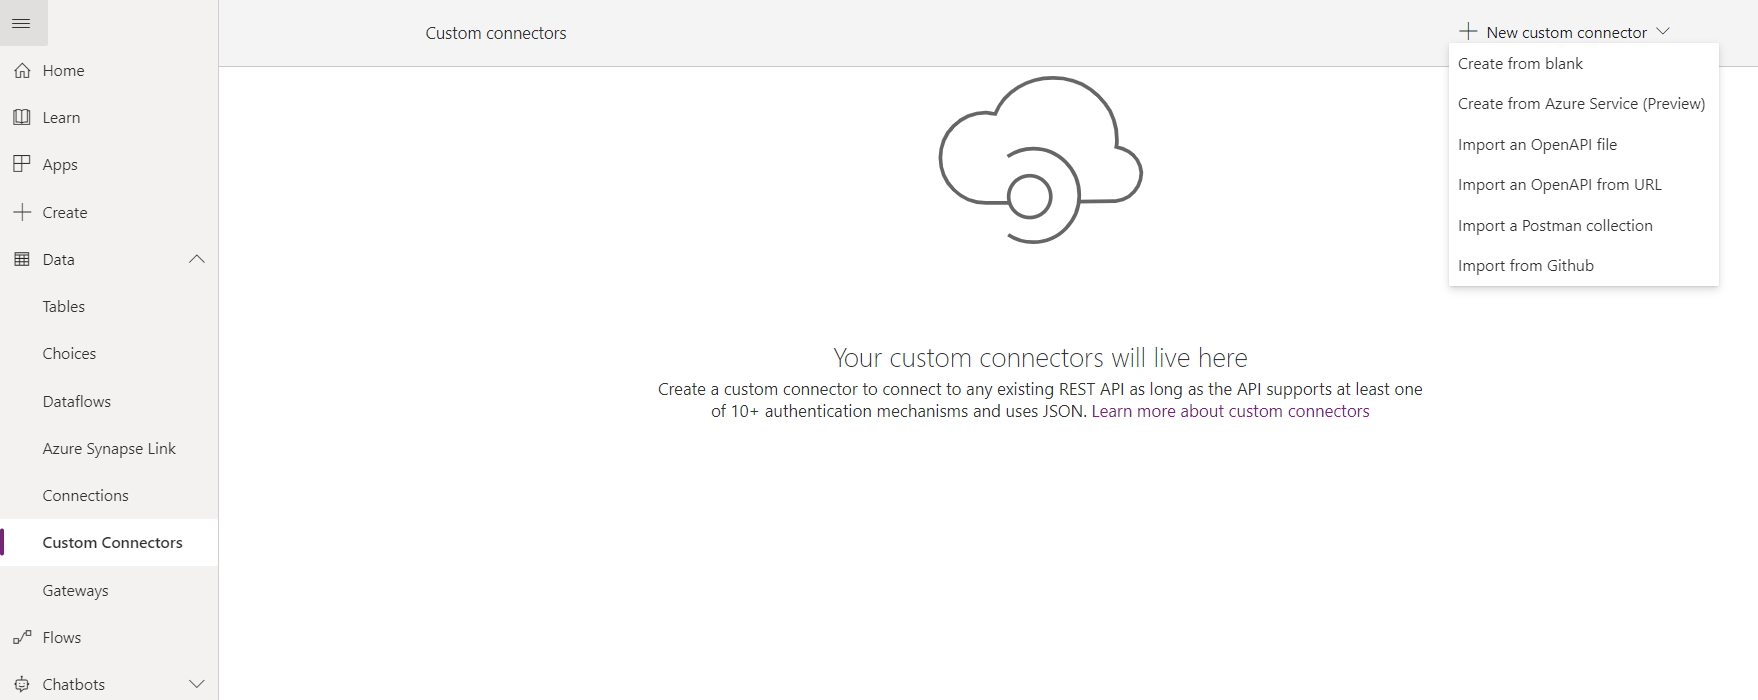Viewport: 1758px width, 700px height.
Task: Select Import a Postman collection
Action: point(1555,226)
